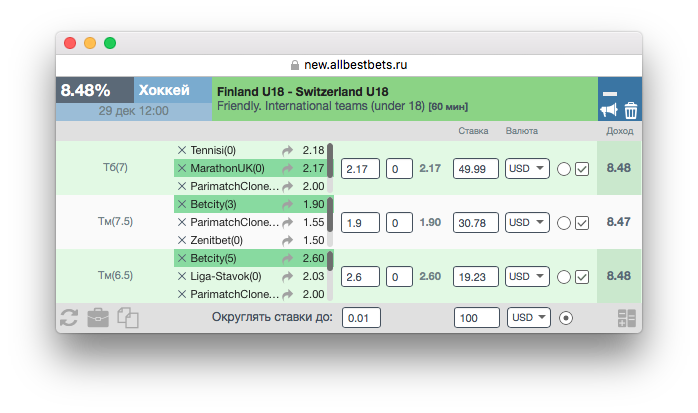This screenshot has height=413, width=698.
Task: Select Zenitbet(0) bookmaker row
Action: [250, 240]
